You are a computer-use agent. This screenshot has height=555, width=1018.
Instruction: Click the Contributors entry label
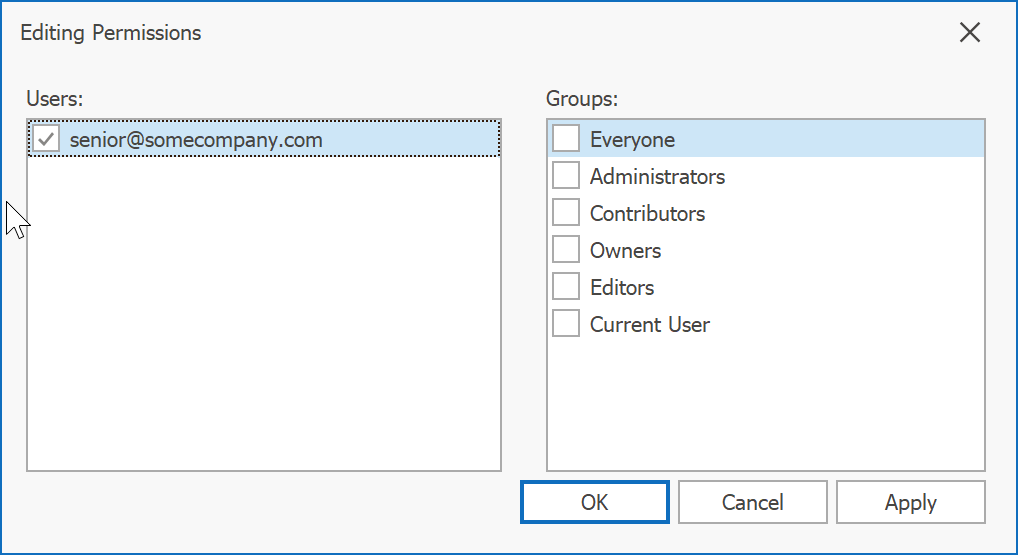pyautogui.click(x=647, y=214)
